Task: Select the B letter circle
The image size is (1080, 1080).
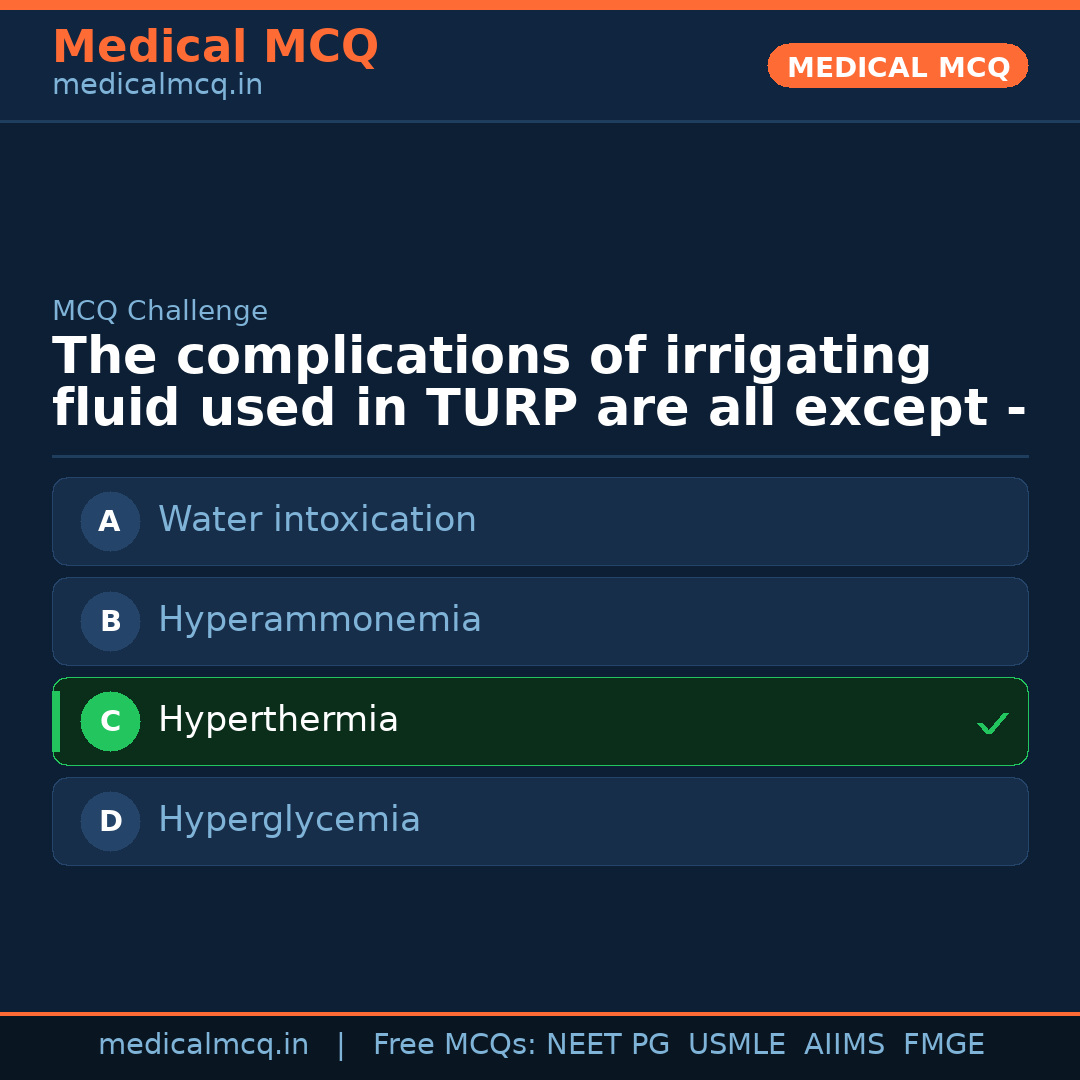Action: (110, 621)
